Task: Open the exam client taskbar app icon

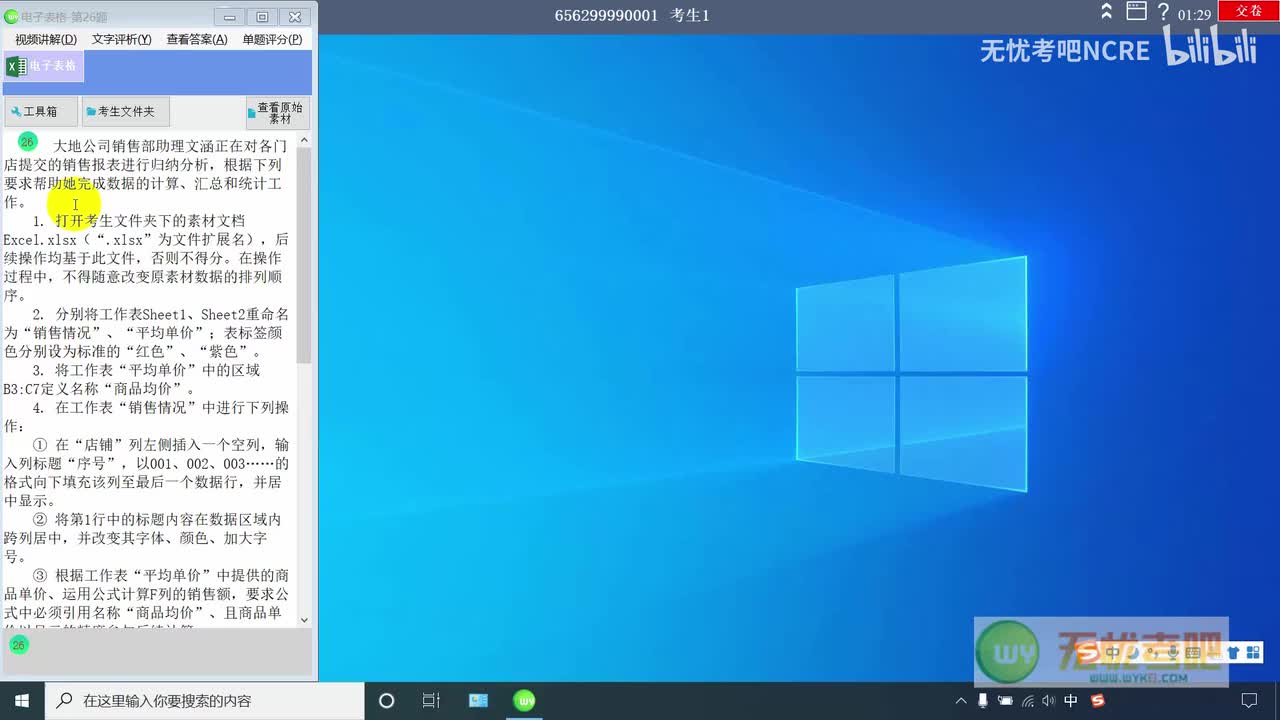Action: pyautogui.click(x=478, y=701)
